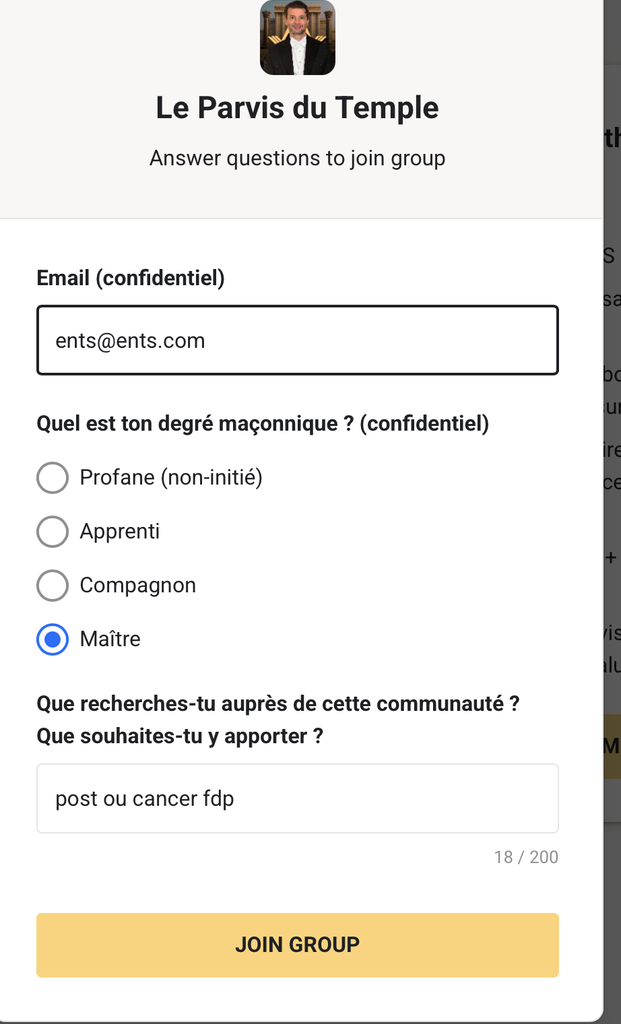The height and width of the screenshot is (1024, 621).
Task: Click the JOIN GROUP button
Action: pyautogui.click(x=297, y=945)
